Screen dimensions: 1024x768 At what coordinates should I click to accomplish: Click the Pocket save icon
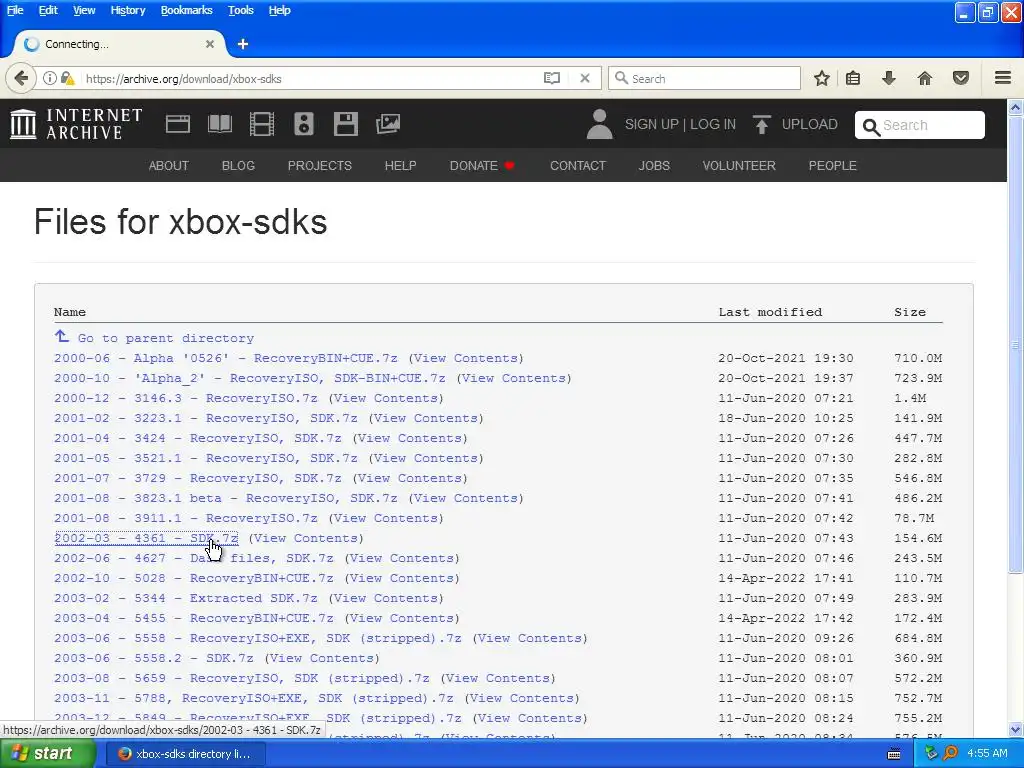click(961, 78)
